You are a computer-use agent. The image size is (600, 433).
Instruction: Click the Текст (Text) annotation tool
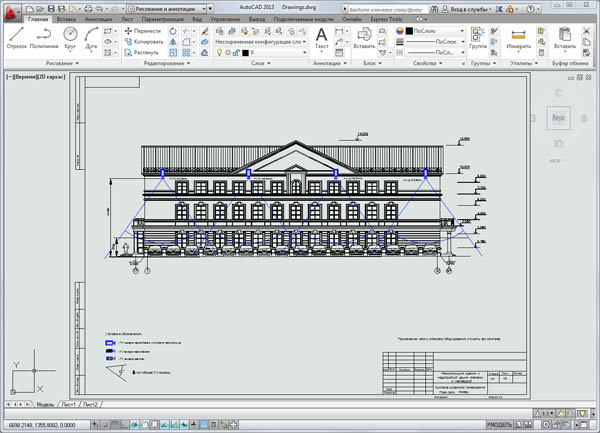[321, 38]
